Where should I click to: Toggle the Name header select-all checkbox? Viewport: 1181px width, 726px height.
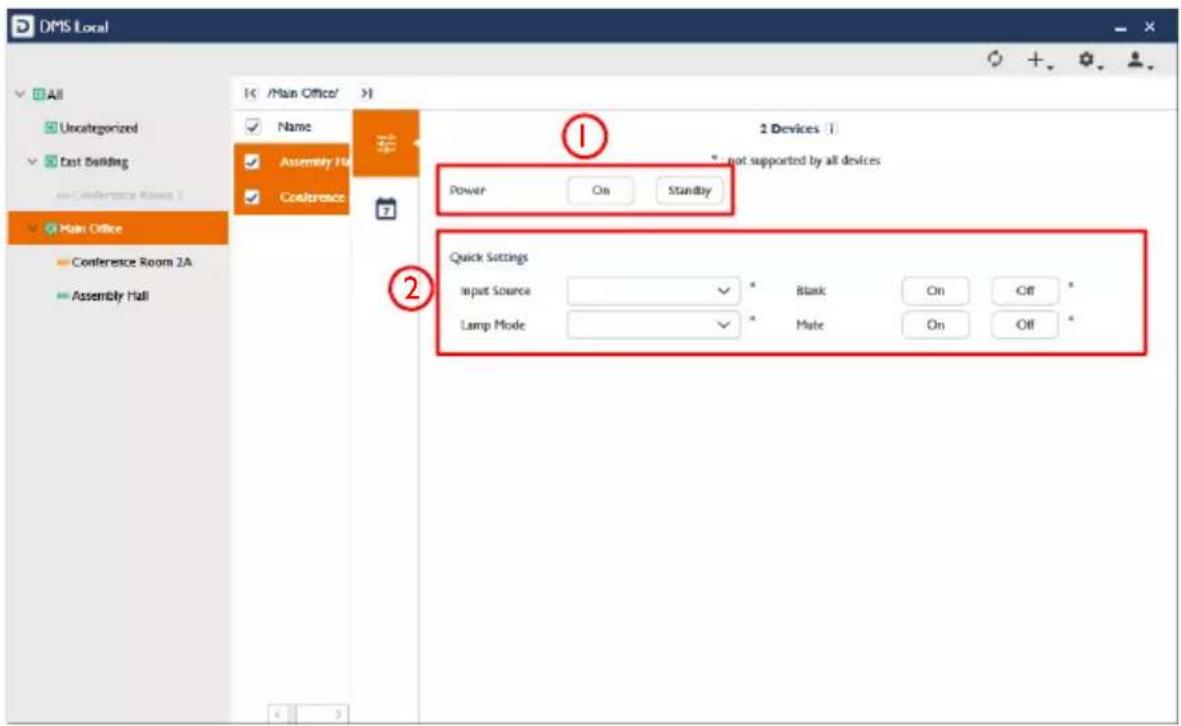253,127
